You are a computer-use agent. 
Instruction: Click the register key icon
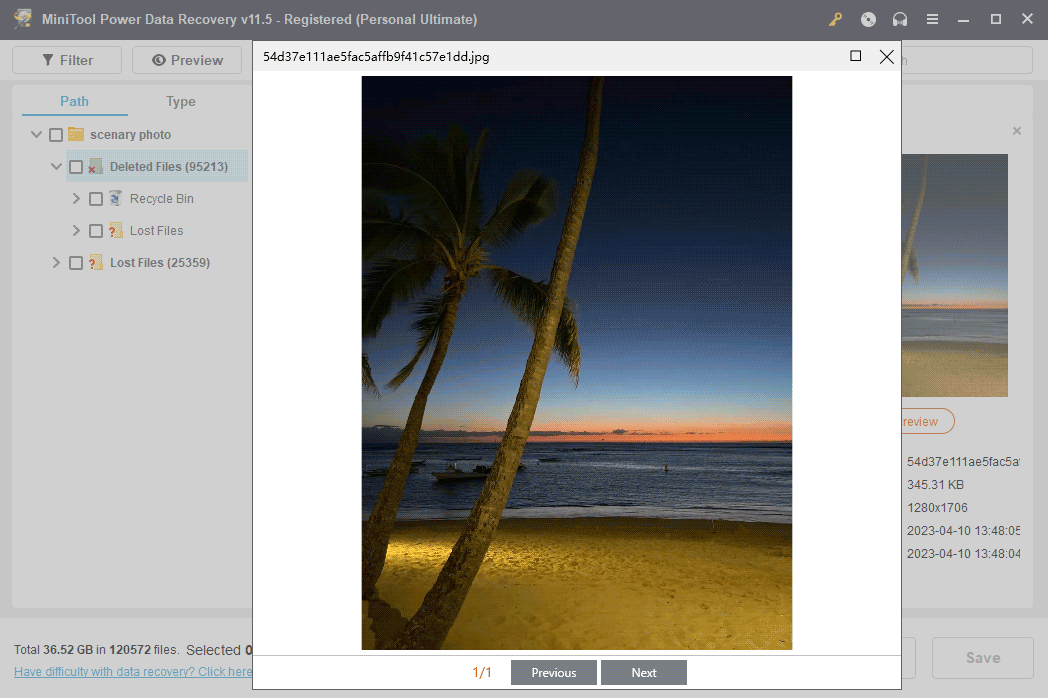836,19
